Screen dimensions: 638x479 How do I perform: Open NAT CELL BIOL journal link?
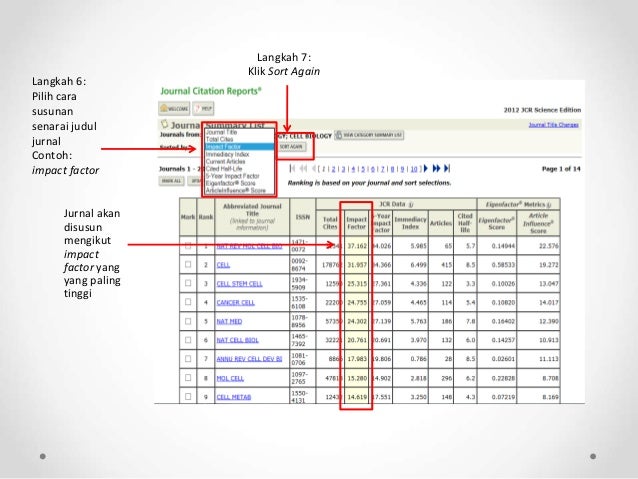click(238, 340)
